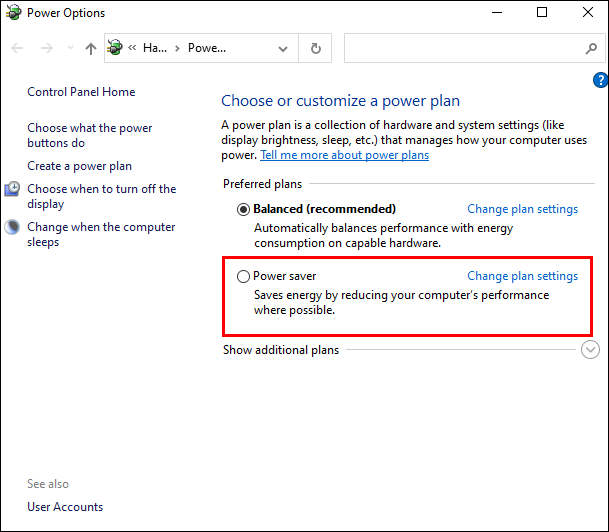Click the Hardware breadcrumb segment
Viewport: 609px width, 532px height.
click(x=155, y=48)
